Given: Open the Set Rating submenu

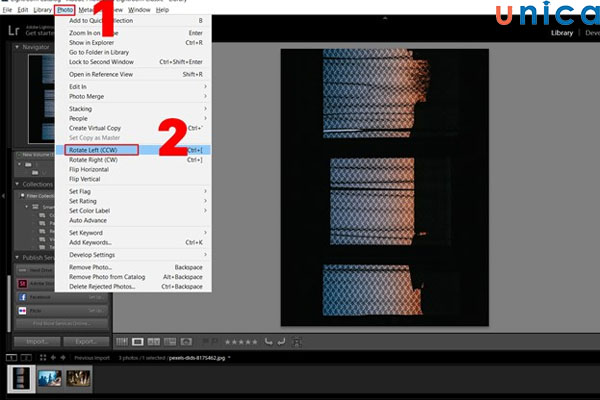Looking at the screenshot, I should coord(133,201).
